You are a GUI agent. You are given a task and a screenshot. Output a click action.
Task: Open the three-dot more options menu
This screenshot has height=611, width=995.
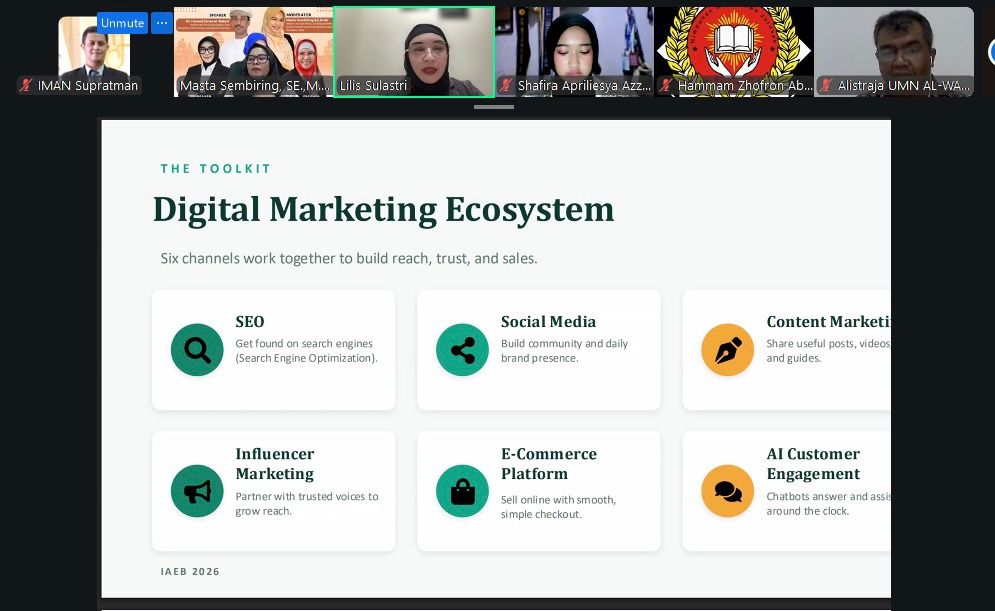pos(162,23)
